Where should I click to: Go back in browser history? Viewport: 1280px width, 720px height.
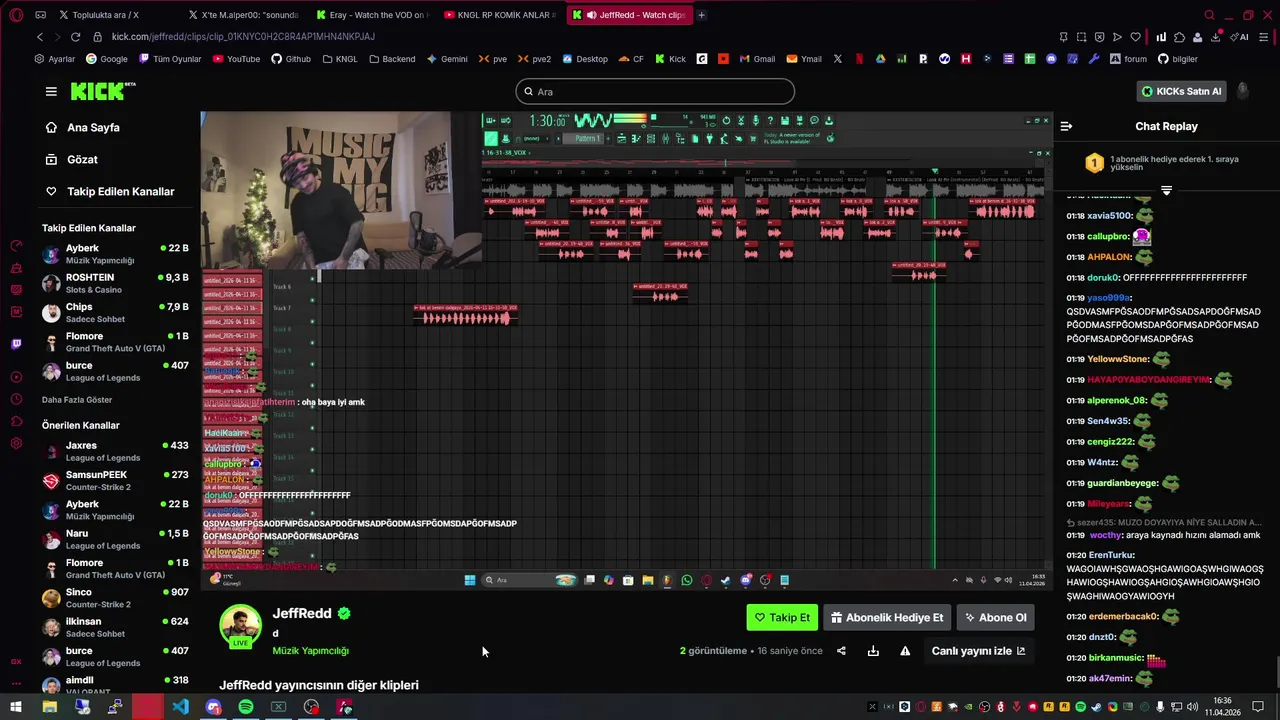40,37
